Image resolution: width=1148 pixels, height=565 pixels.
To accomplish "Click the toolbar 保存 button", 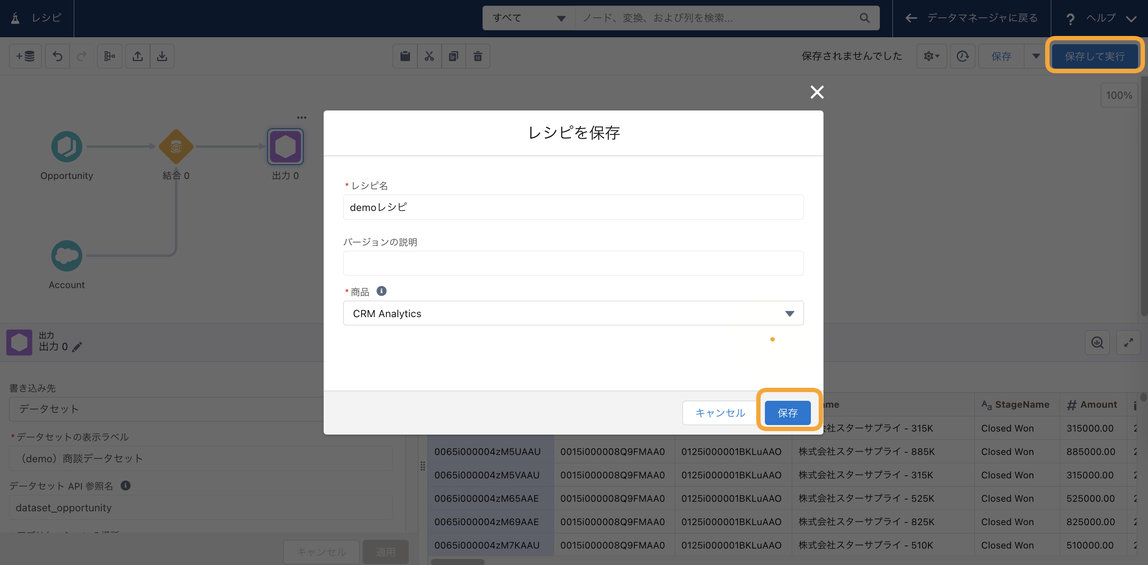I will point(1001,56).
